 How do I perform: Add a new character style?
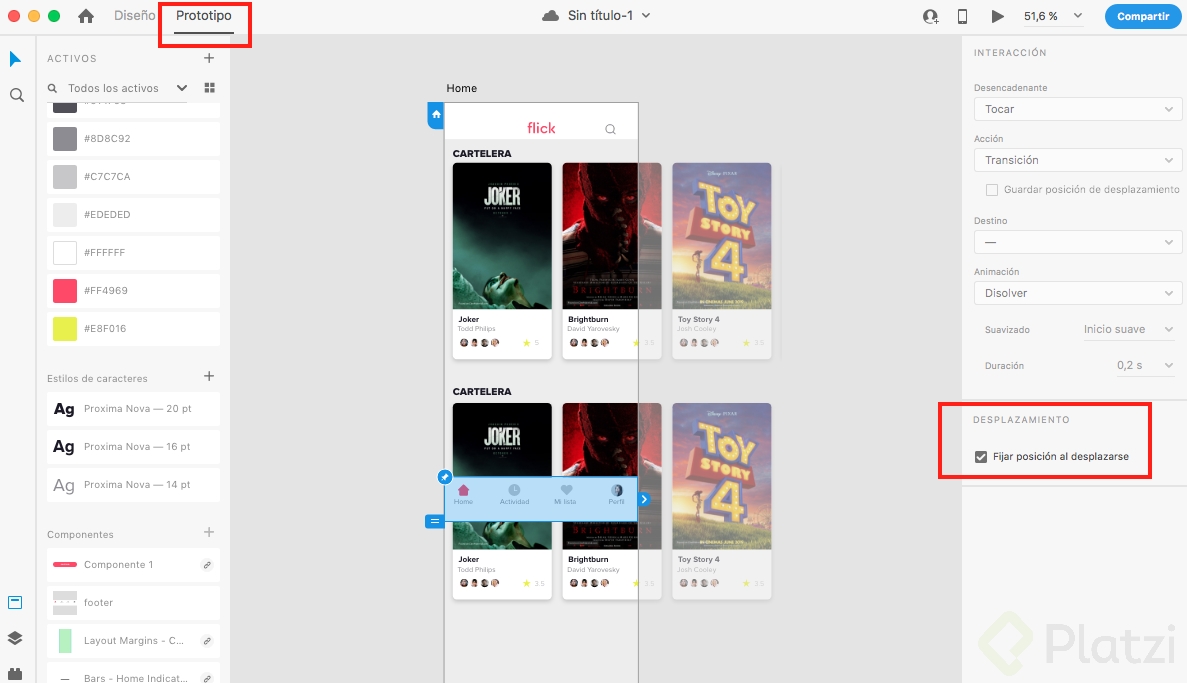209,376
